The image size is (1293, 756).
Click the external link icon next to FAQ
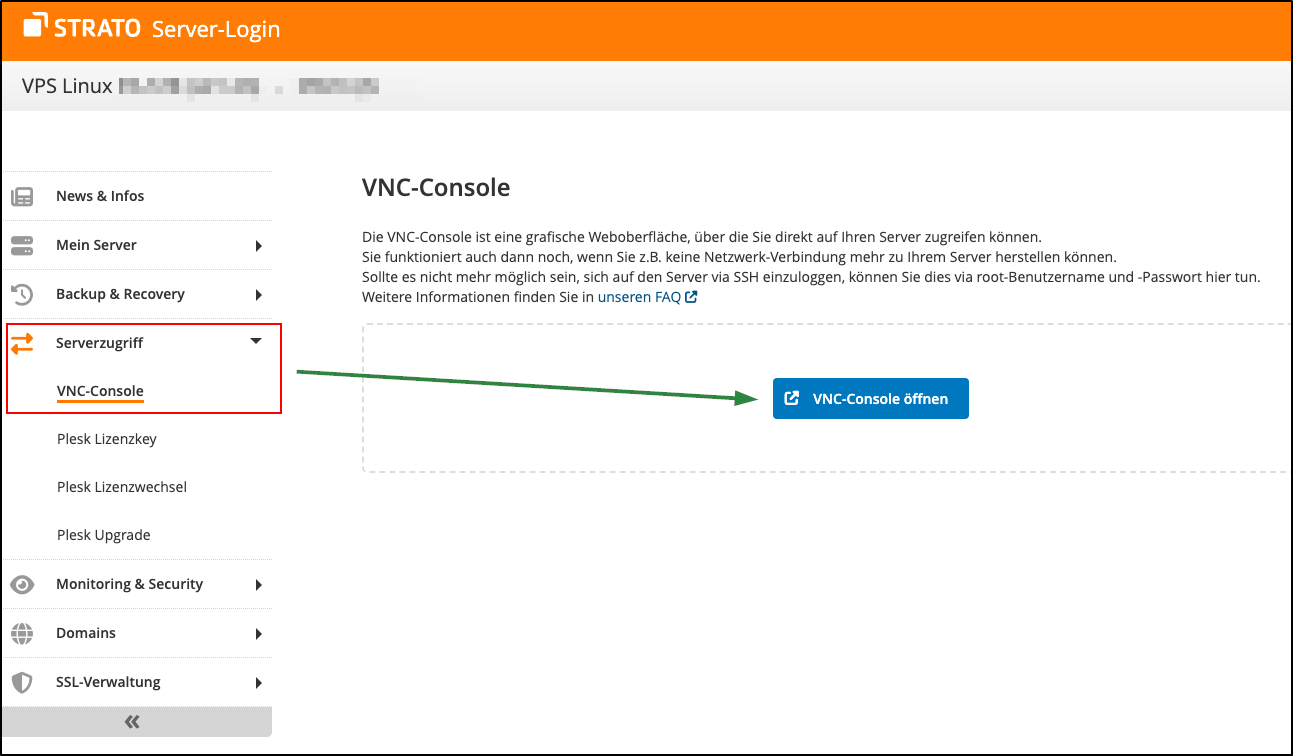click(x=690, y=296)
